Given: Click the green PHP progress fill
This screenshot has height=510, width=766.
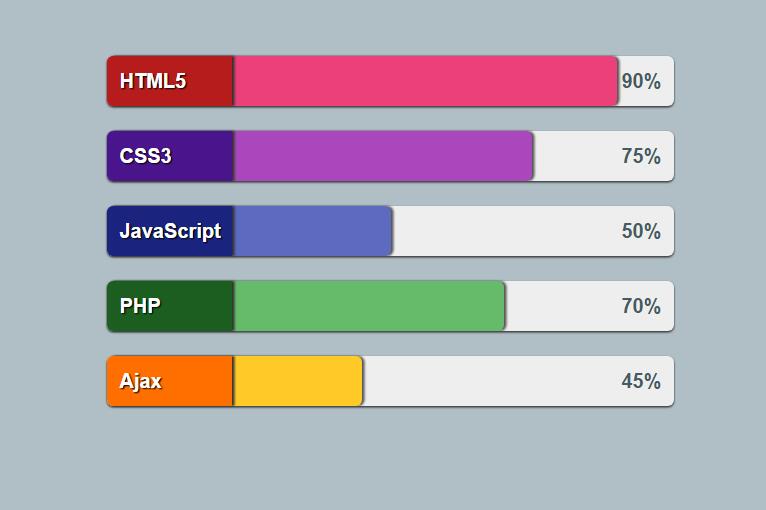Looking at the screenshot, I should 369,306.
